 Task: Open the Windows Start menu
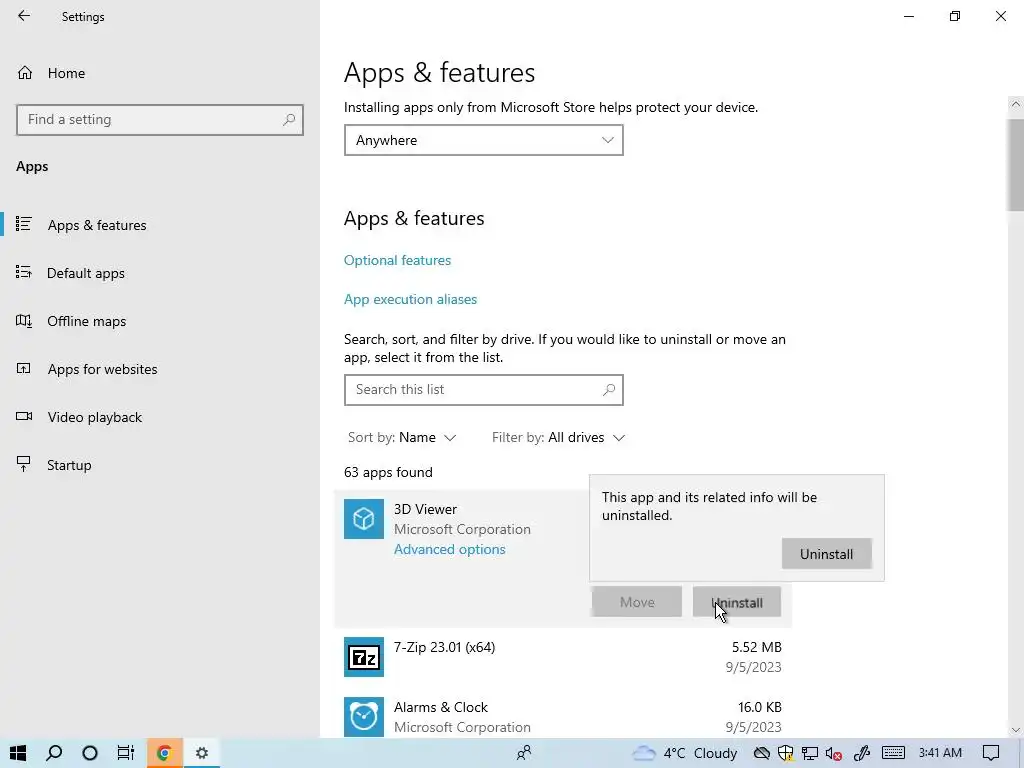(x=18, y=753)
